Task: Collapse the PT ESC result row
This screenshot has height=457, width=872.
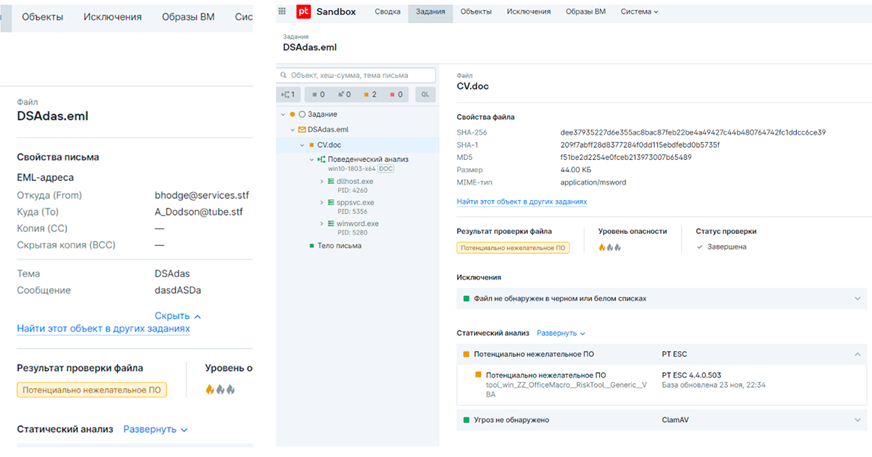Action: point(857,354)
